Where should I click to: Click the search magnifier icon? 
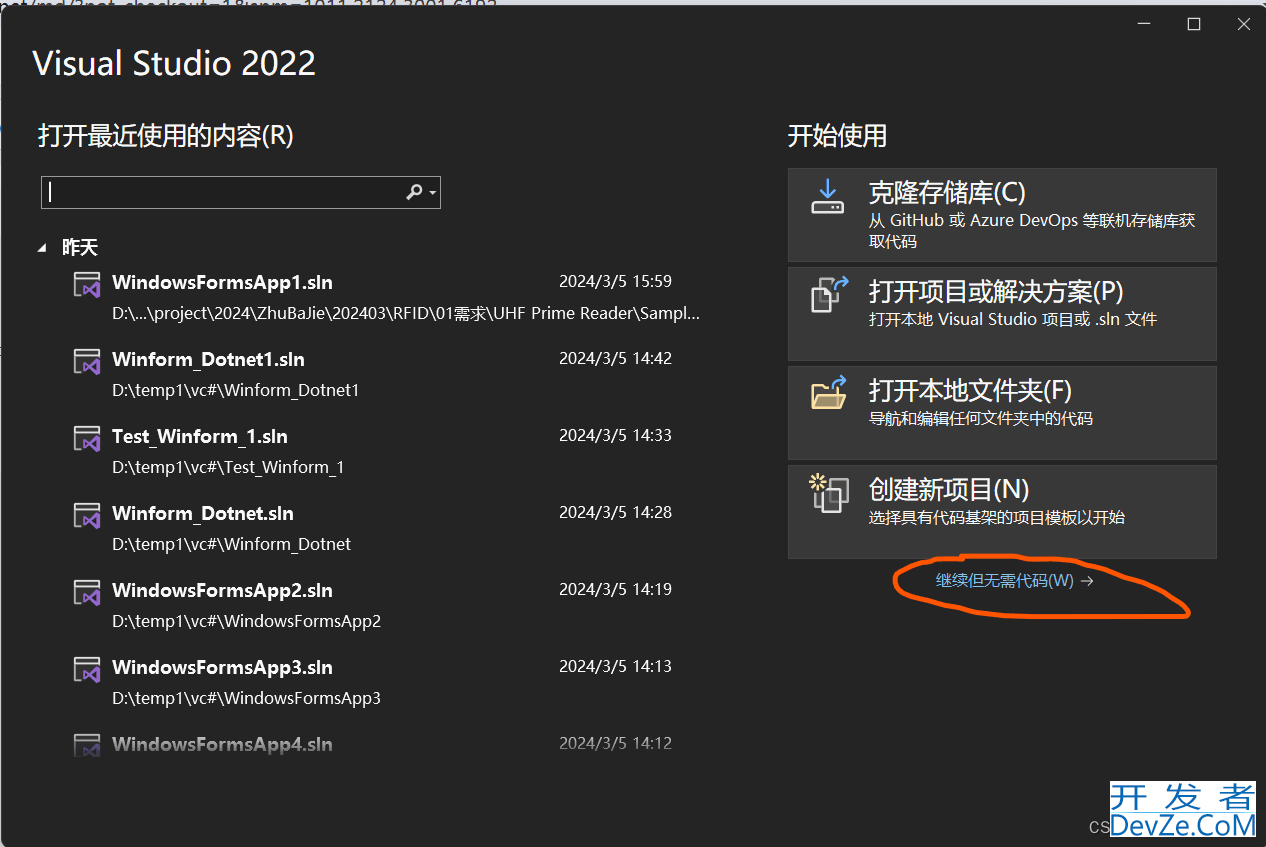[414, 192]
